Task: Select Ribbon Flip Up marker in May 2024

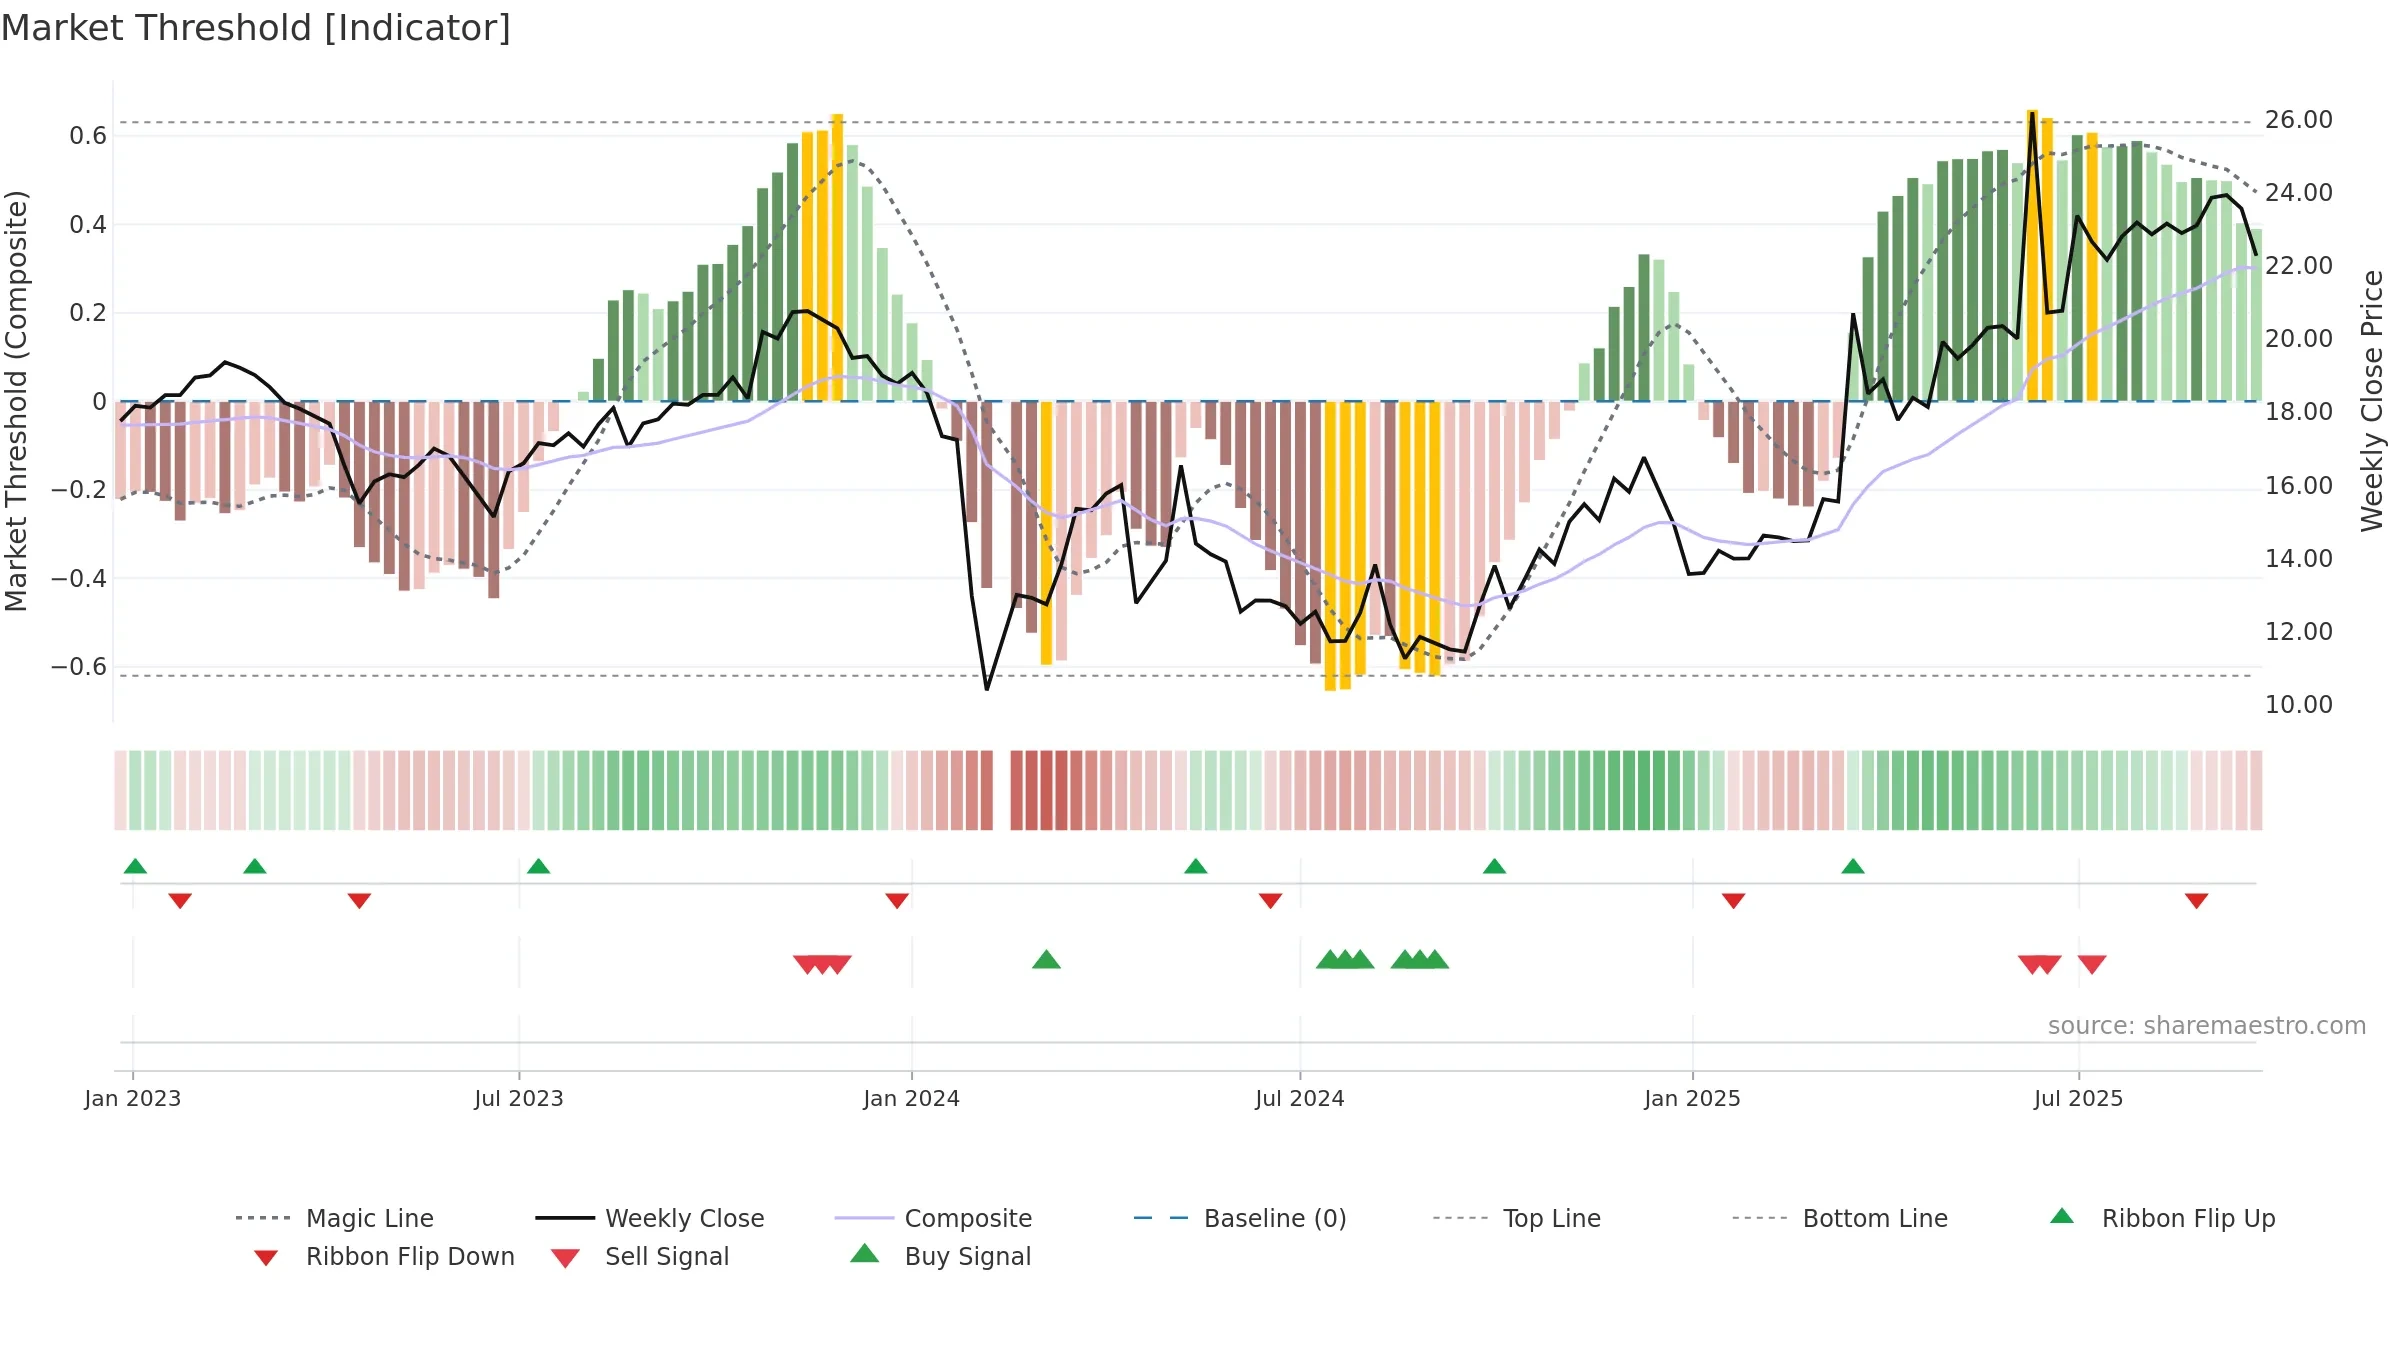Action: click(1196, 866)
